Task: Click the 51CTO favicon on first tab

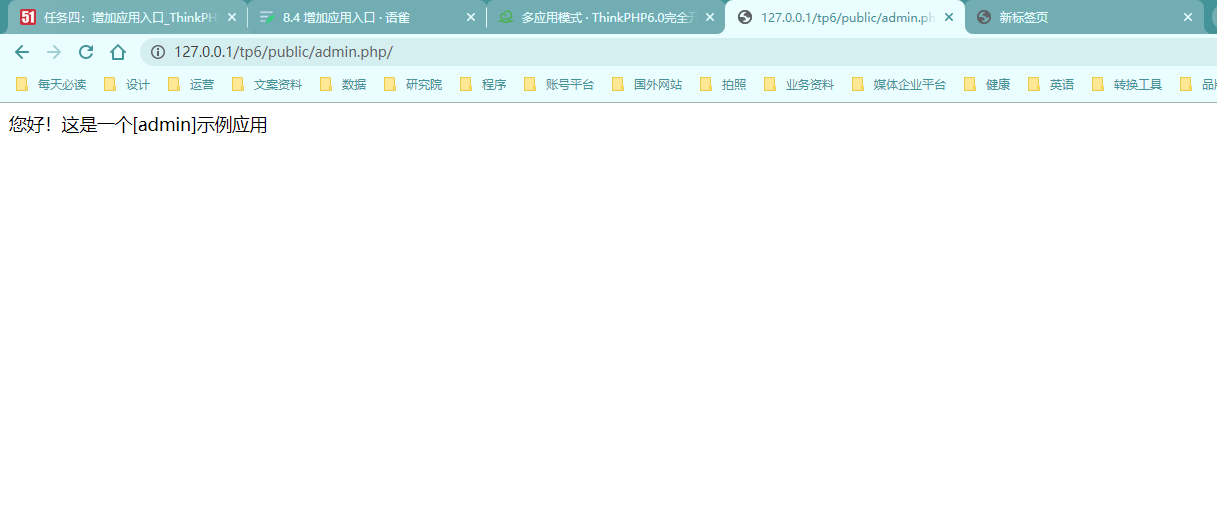Action: click(x=28, y=17)
